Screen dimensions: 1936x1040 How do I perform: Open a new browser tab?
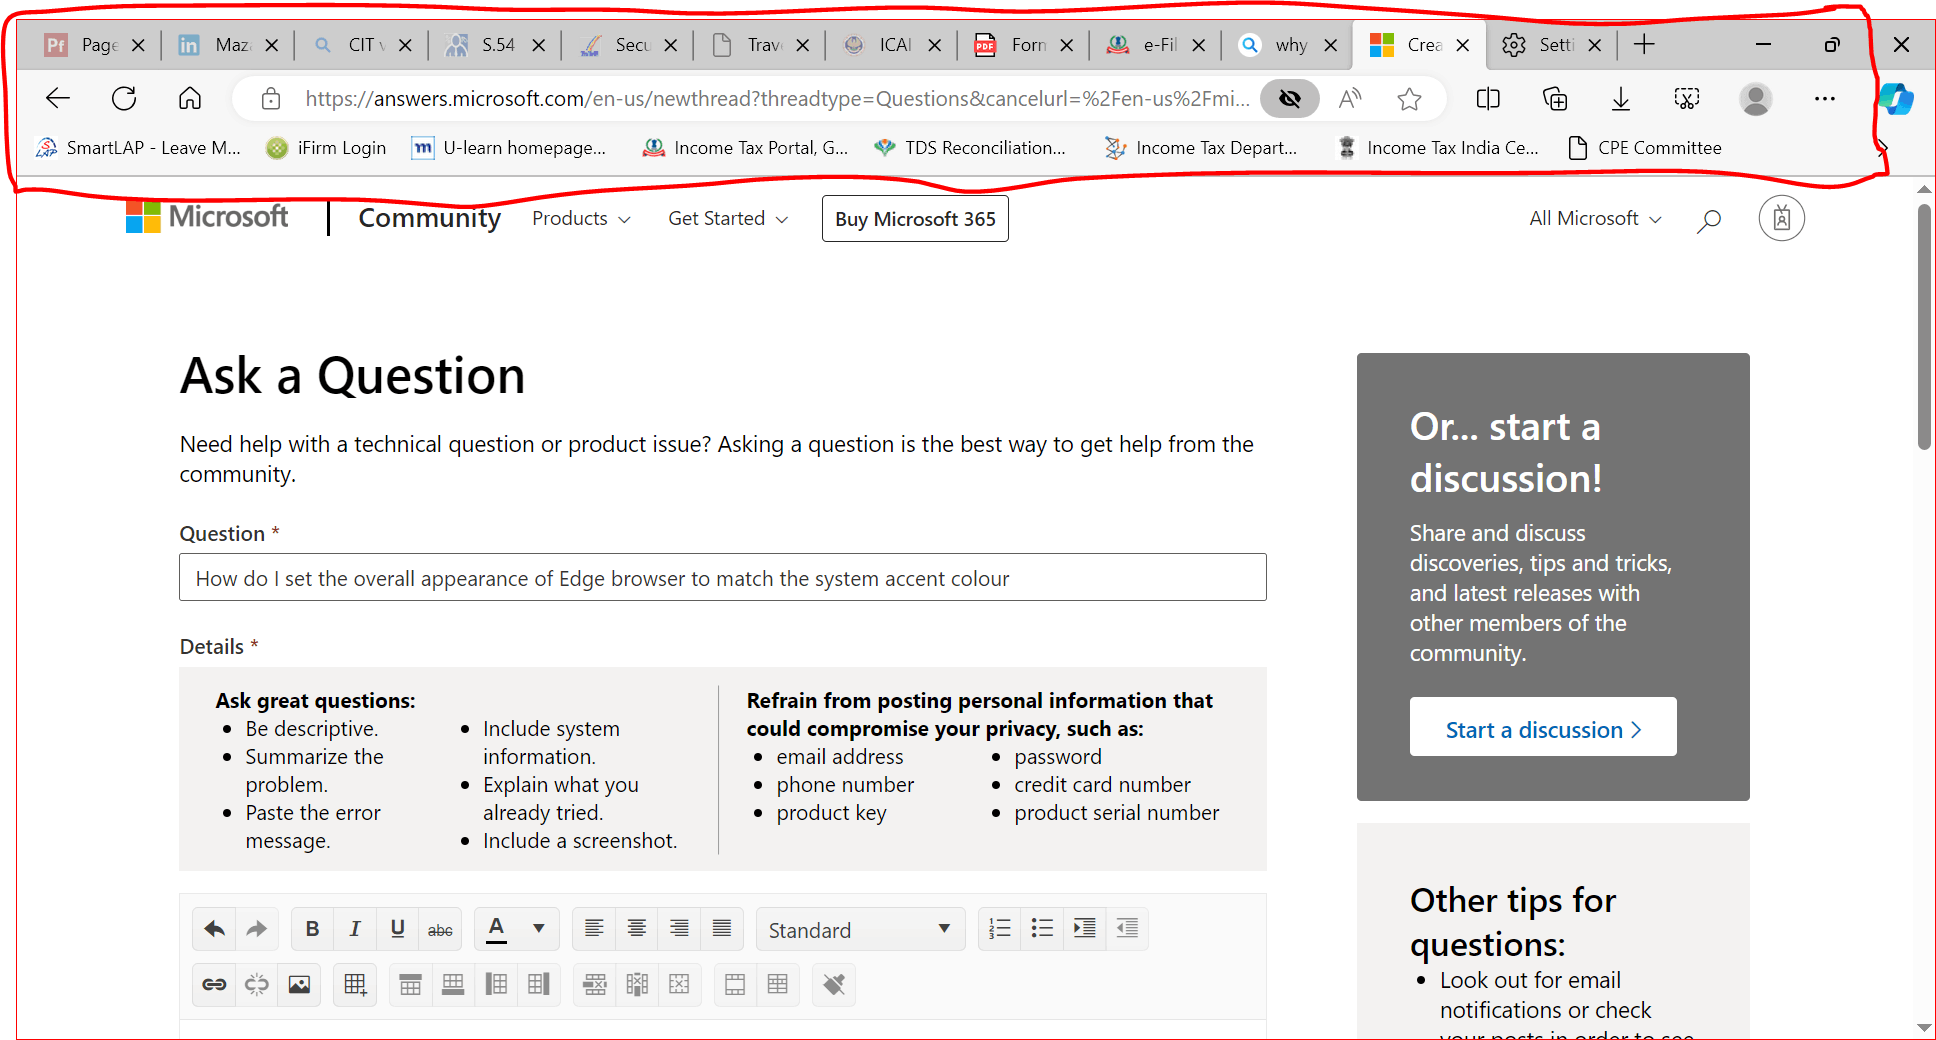pyautogui.click(x=1644, y=45)
